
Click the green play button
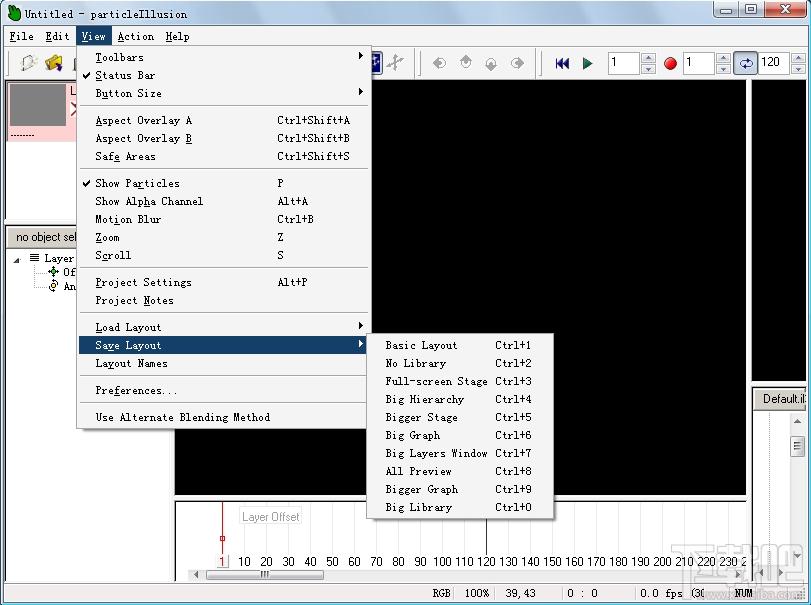click(587, 63)
